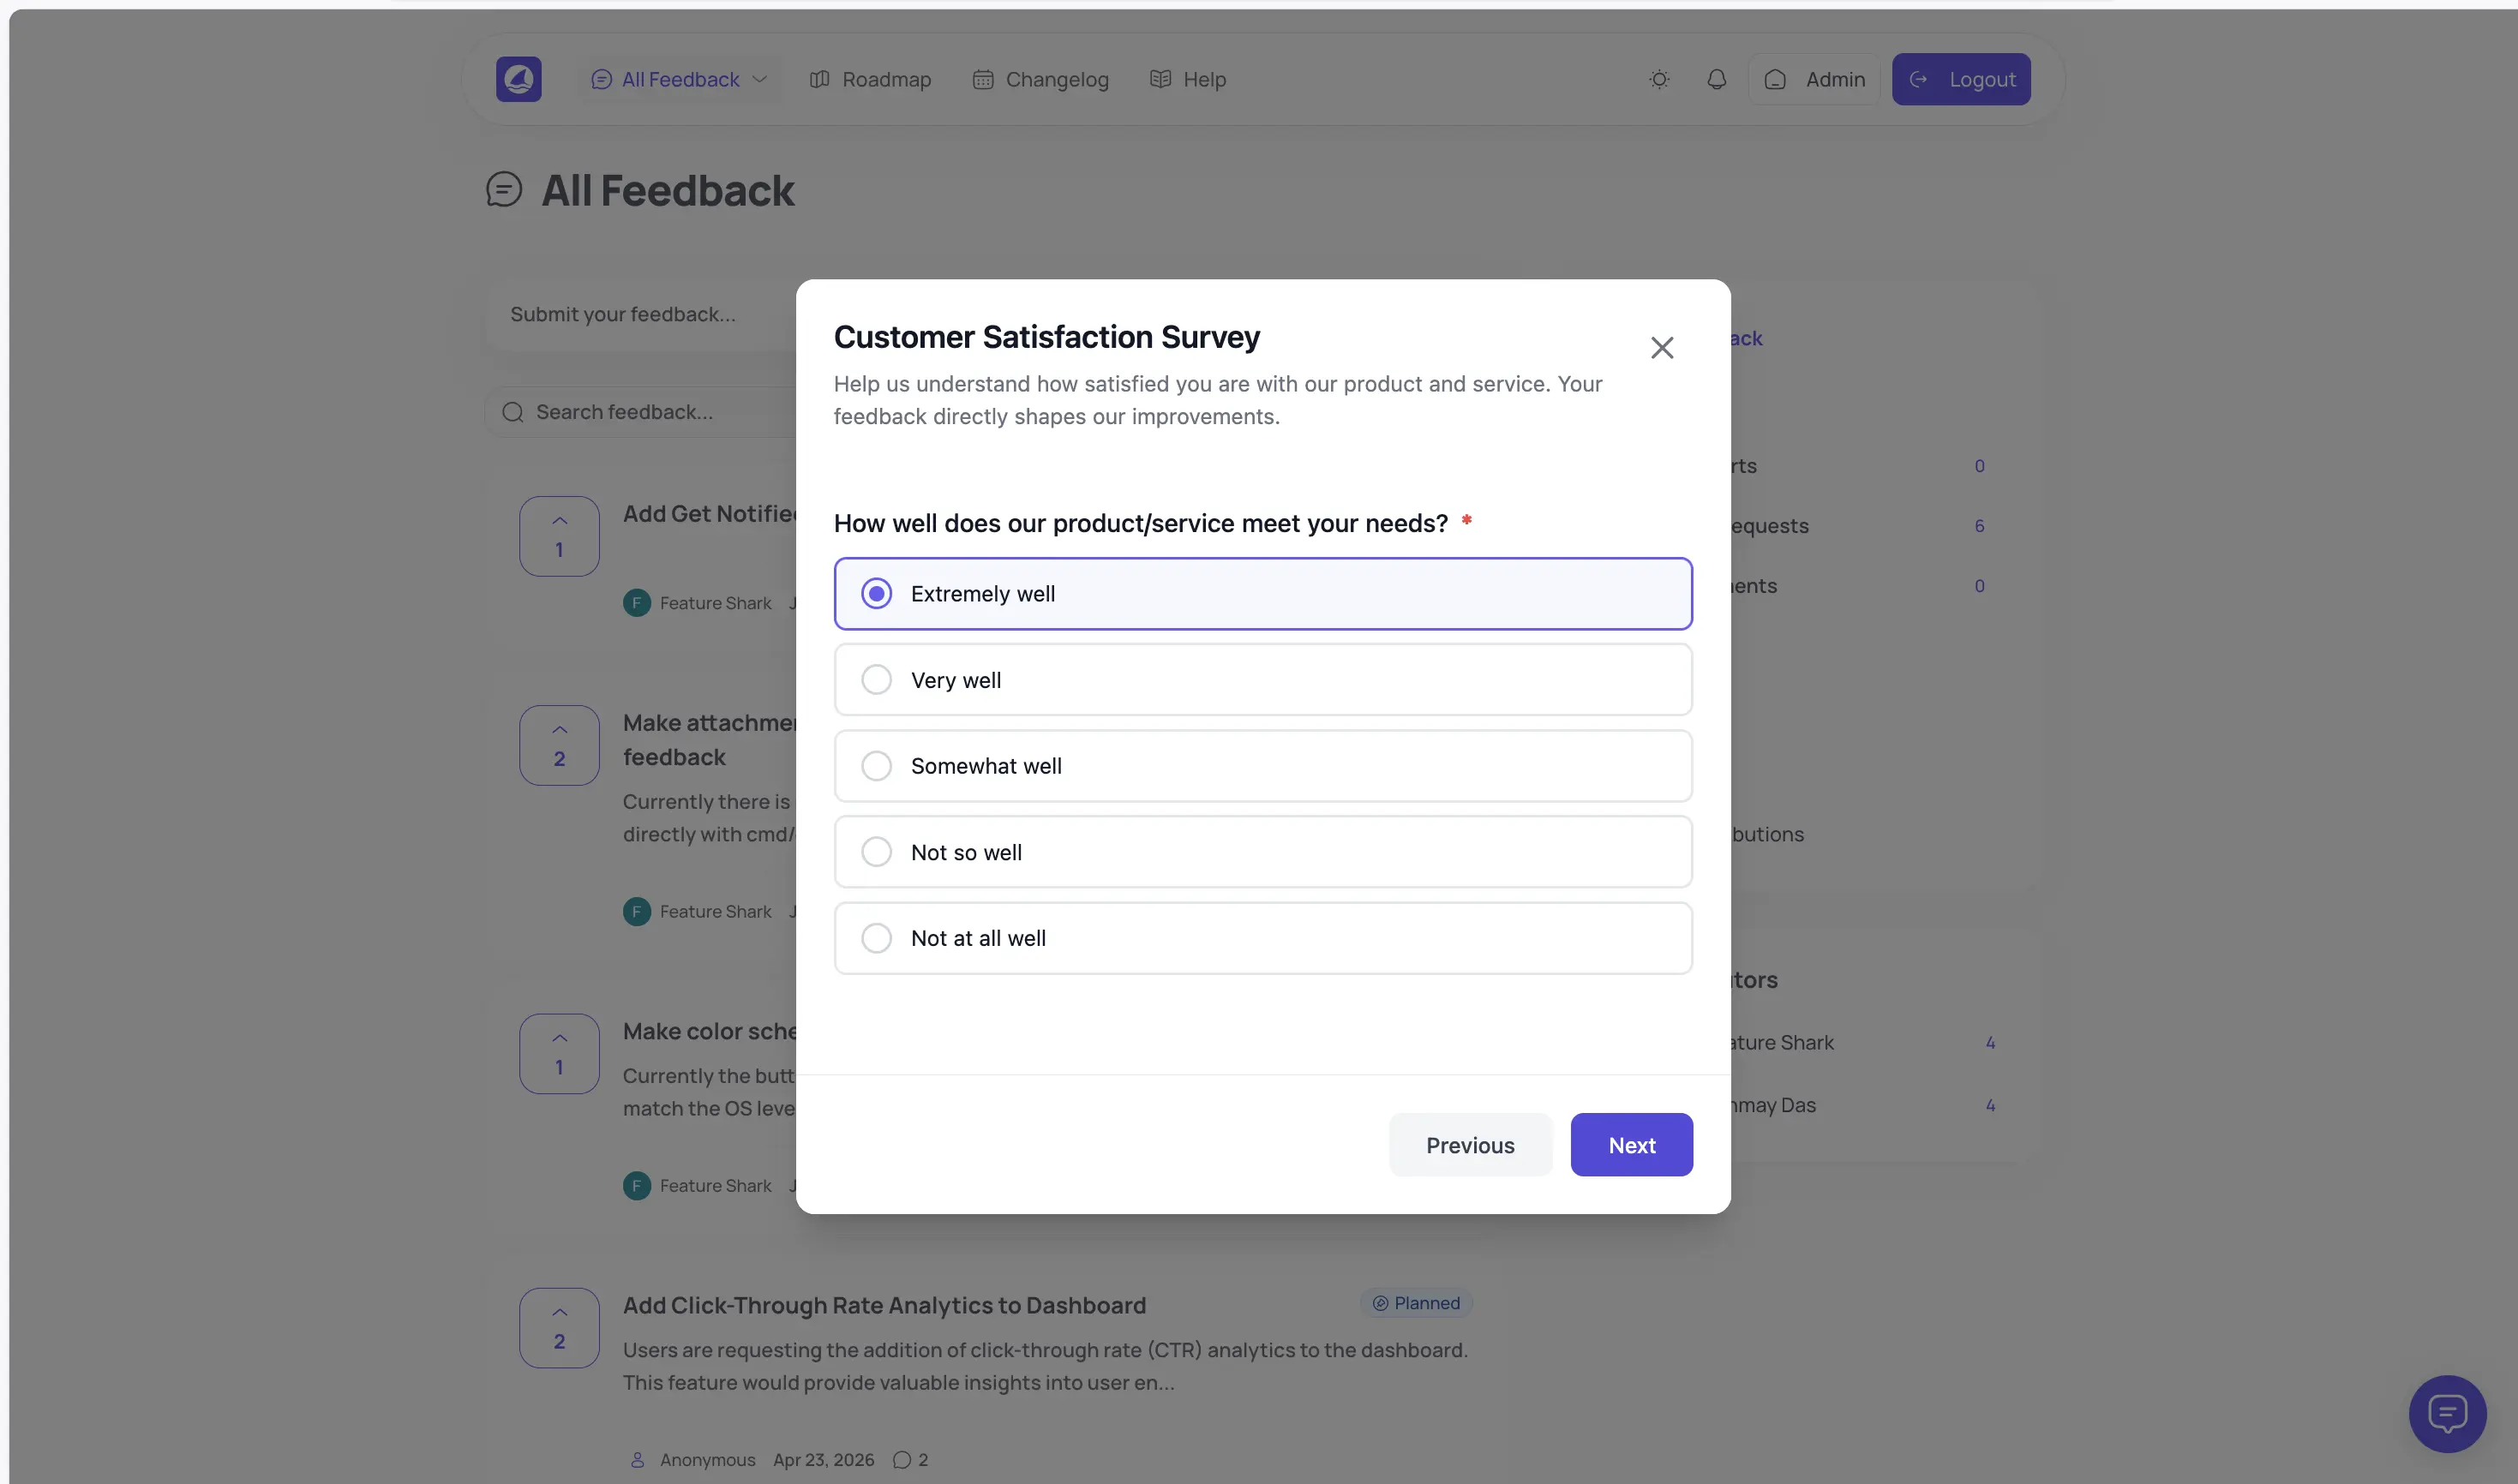Screen dimensions: 2518x1484
Task: Open the notifications bell
Action: coord(1716,79)
